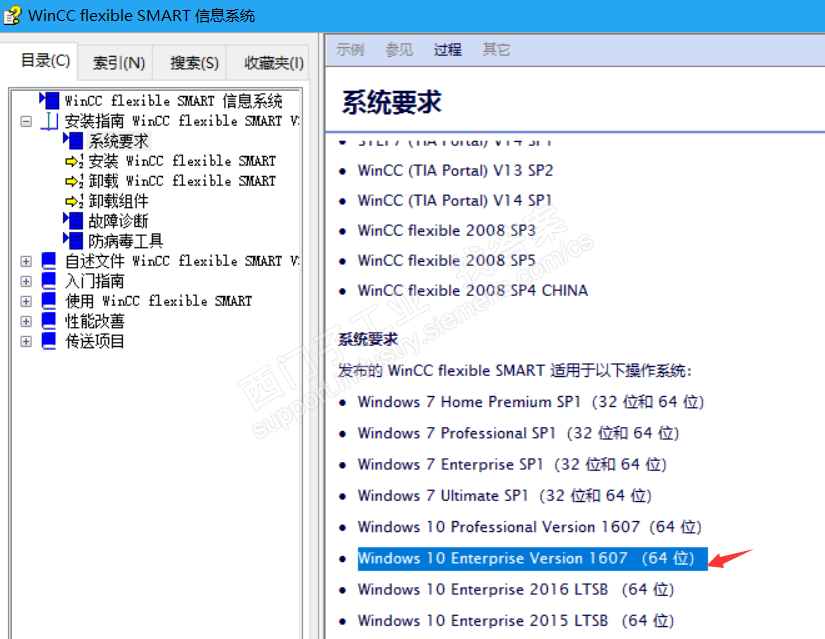The height and width of the screenshot is (639, 825).
Task: Select the 使用 WinCC flexible SMART tree item
Action: pos(158,301)
